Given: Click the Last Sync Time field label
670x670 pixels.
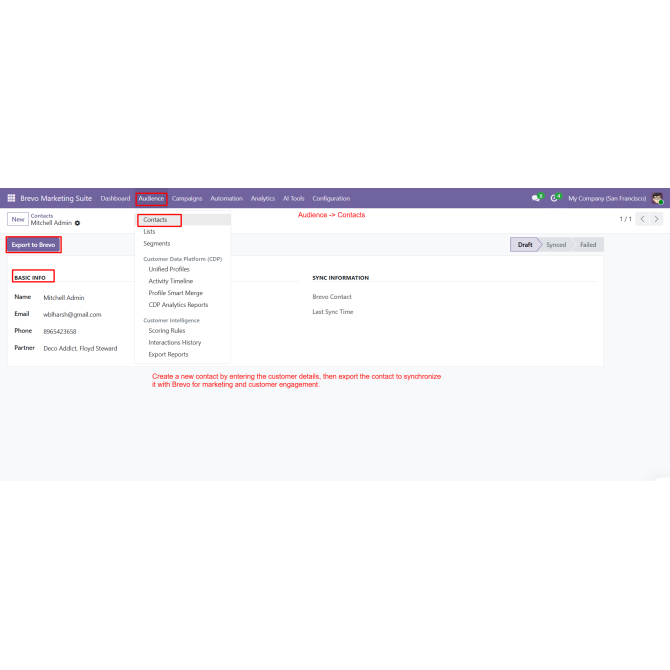Looking at the screenshot, I should (333, 312).
